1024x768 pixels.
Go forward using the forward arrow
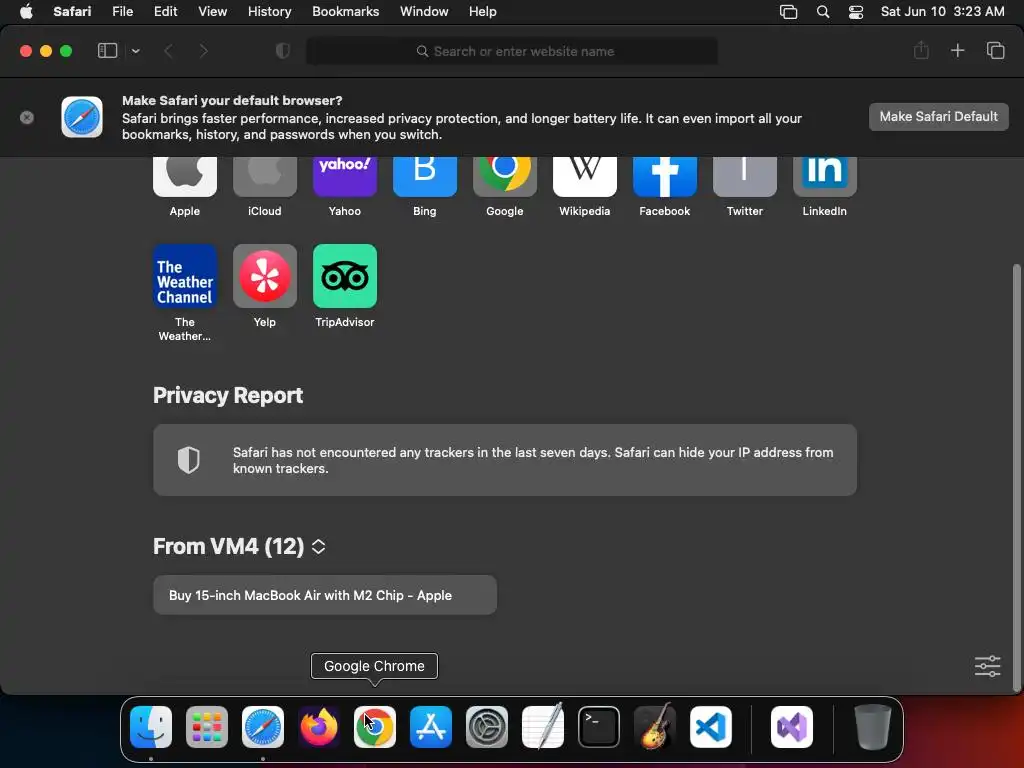point(203,51)
